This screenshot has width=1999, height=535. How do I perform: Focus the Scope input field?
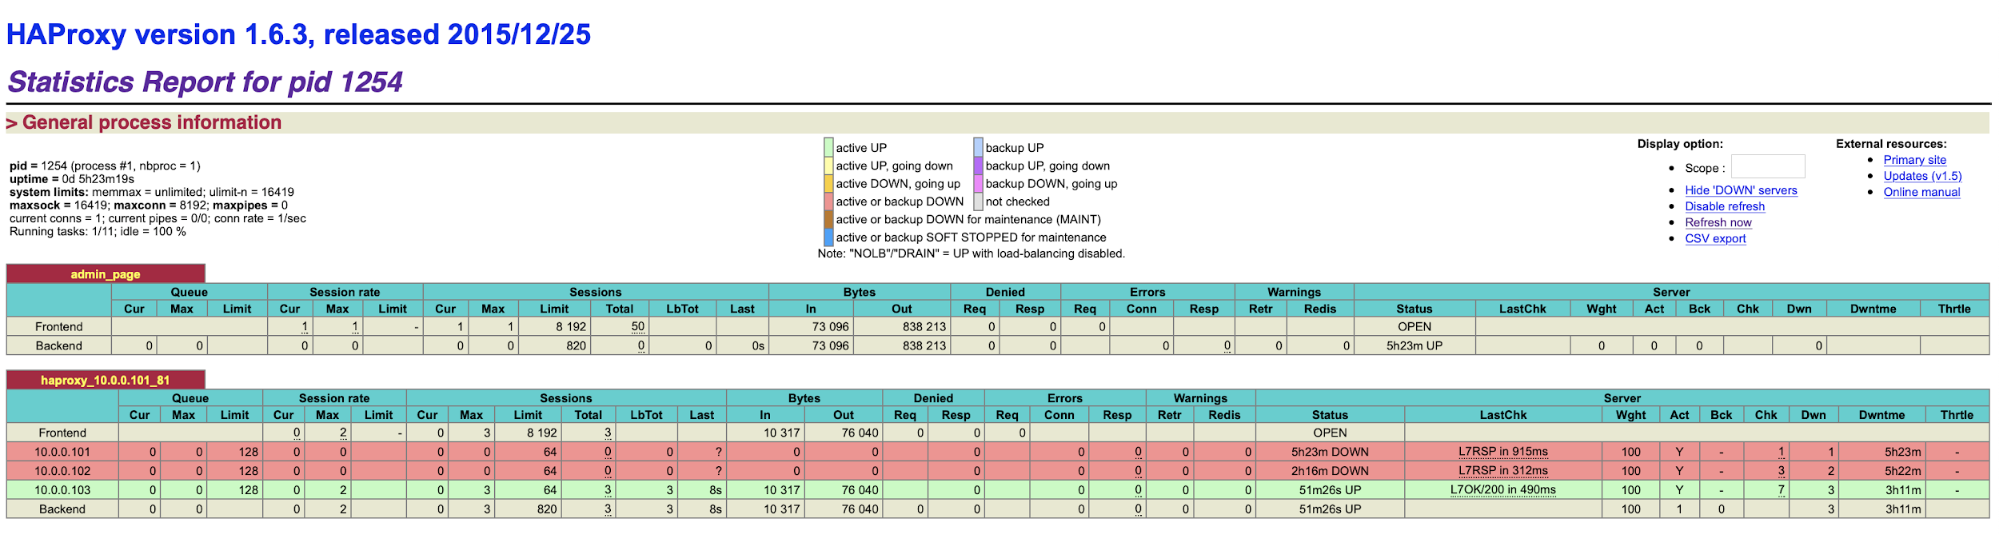(1767, 167)
